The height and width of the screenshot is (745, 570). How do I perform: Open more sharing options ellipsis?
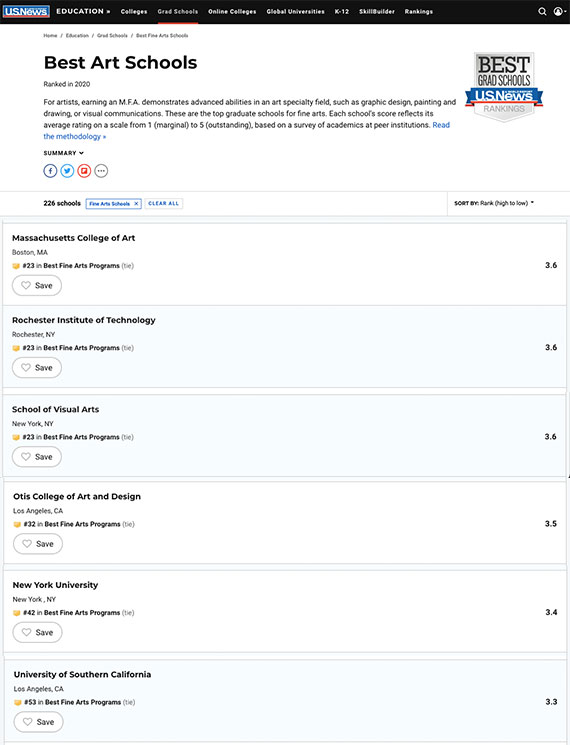101,171
